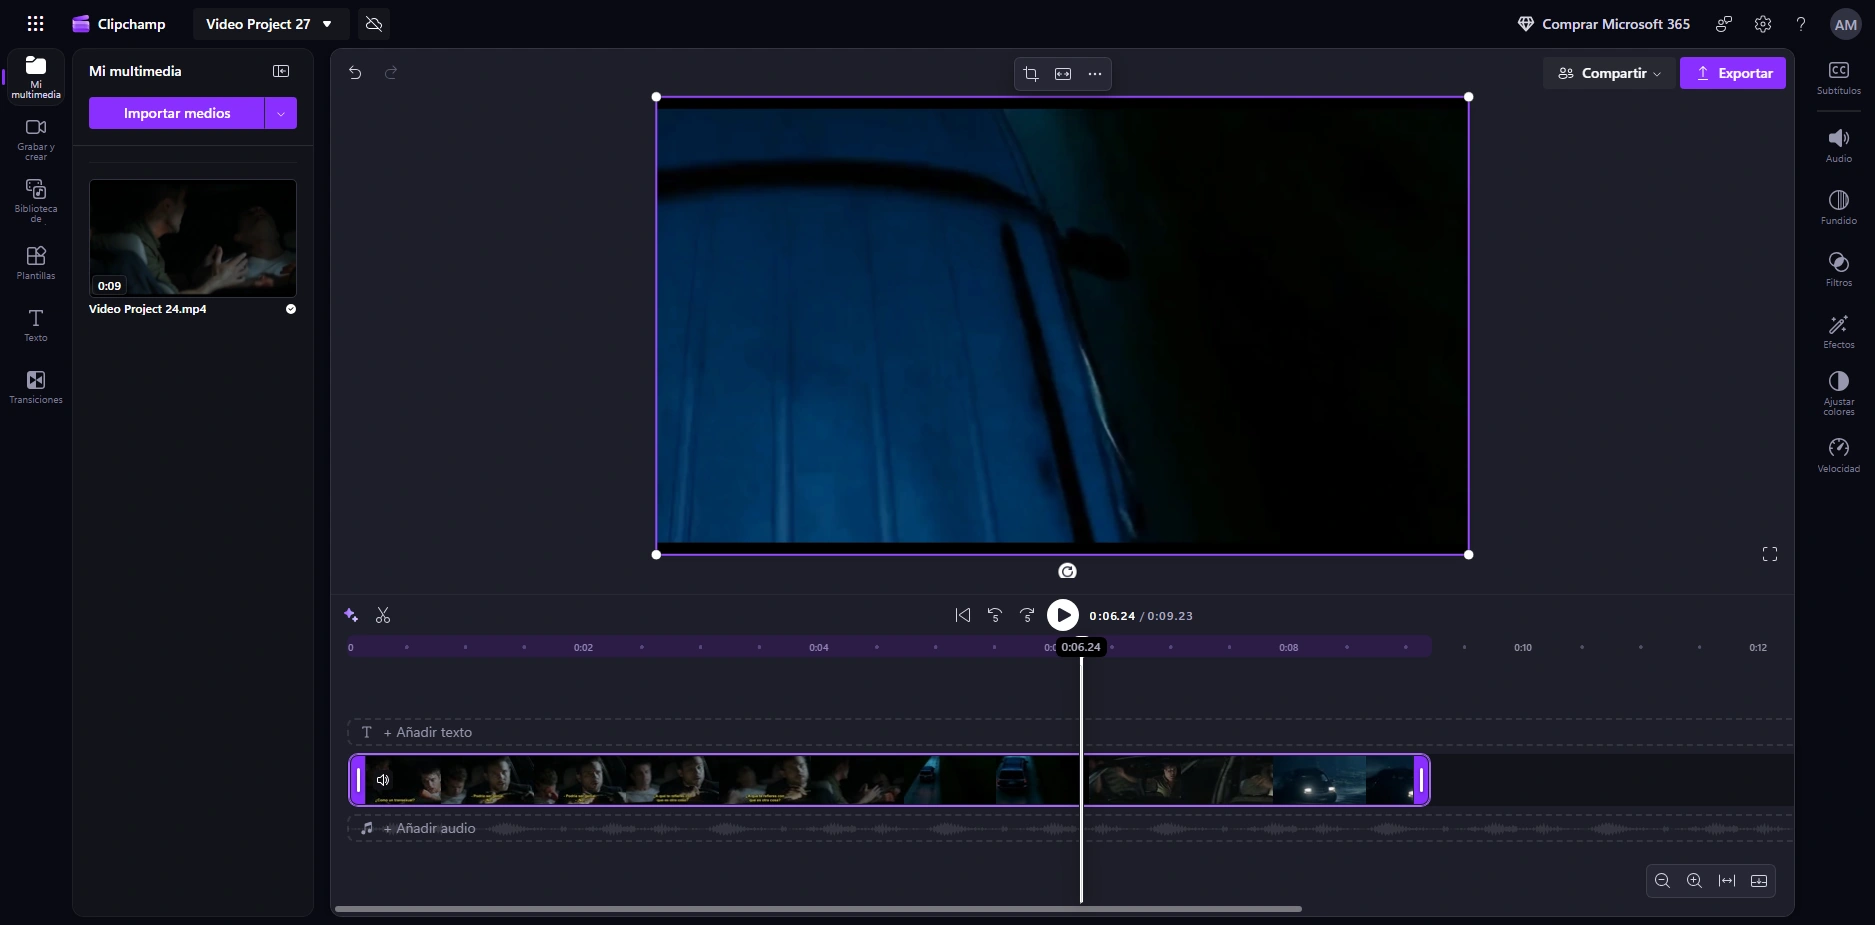Click the video preview canvas
Screen dimensions: 1875x925
click(1062, 326)
